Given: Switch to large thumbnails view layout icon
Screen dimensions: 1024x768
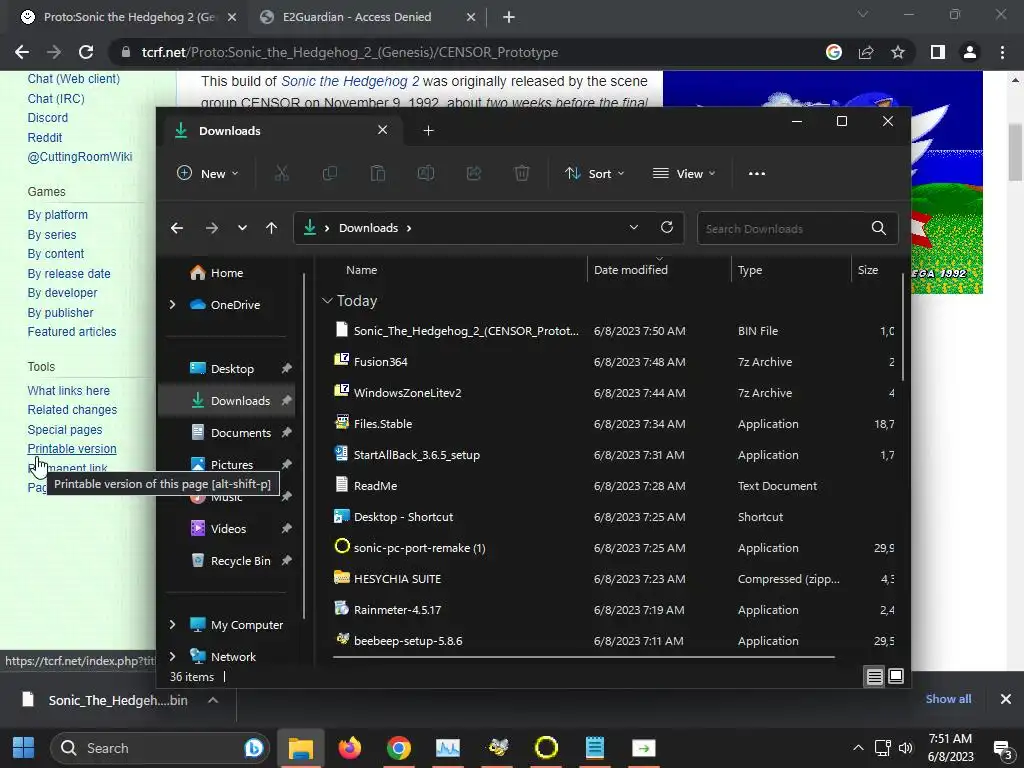Looking at the screenshot, I should [x=896, y=677].
